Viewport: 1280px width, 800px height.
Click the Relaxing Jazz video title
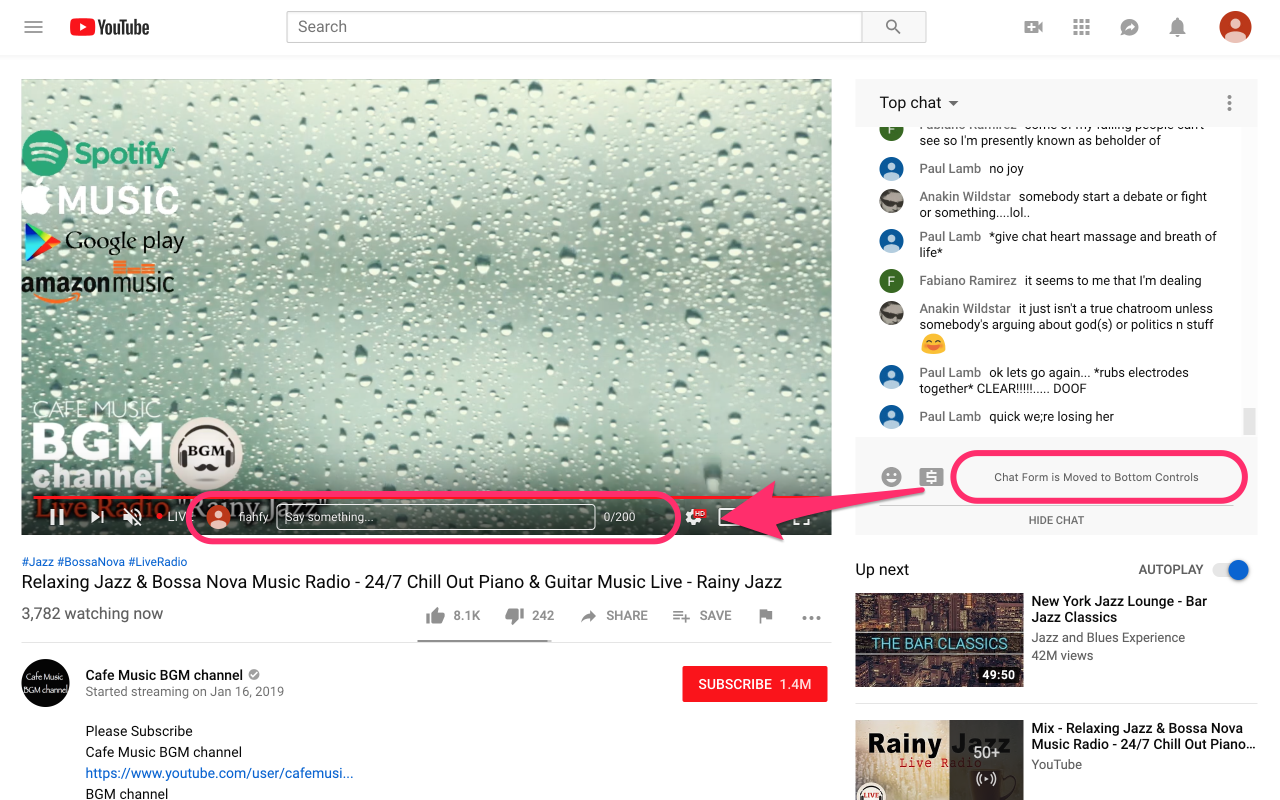coord(402,582)
